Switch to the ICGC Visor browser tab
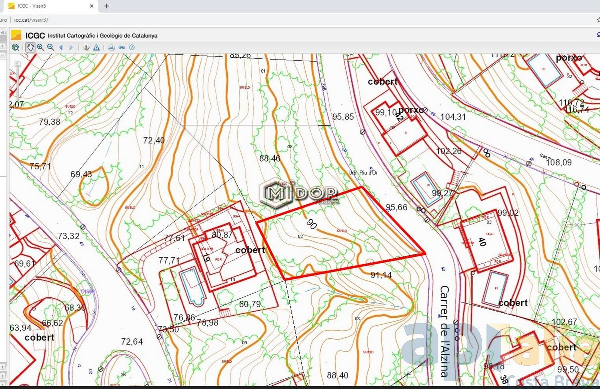 coord(50,6)
